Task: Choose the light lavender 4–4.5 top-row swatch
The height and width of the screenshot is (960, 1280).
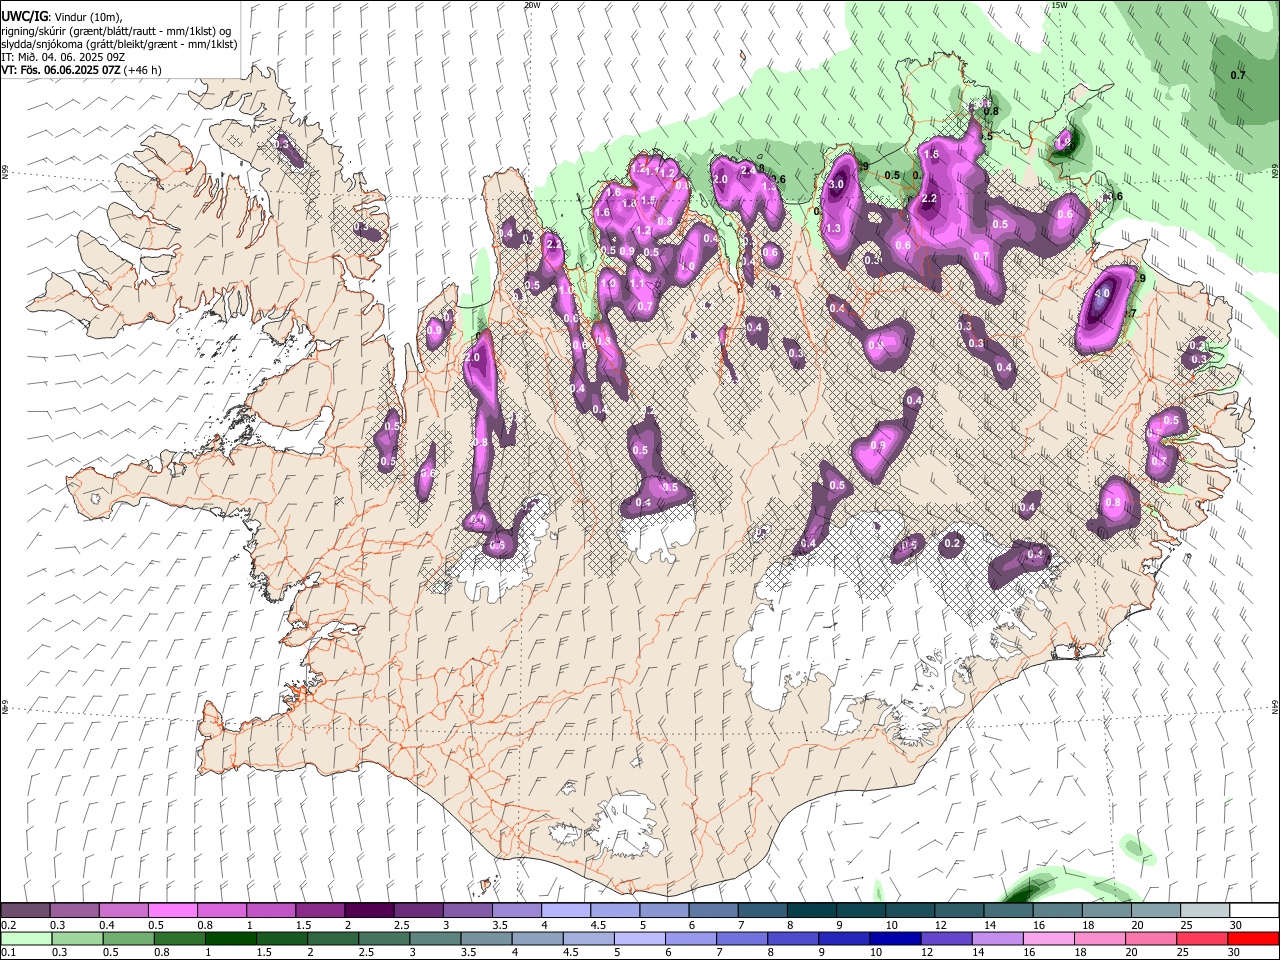Action: 565,911
